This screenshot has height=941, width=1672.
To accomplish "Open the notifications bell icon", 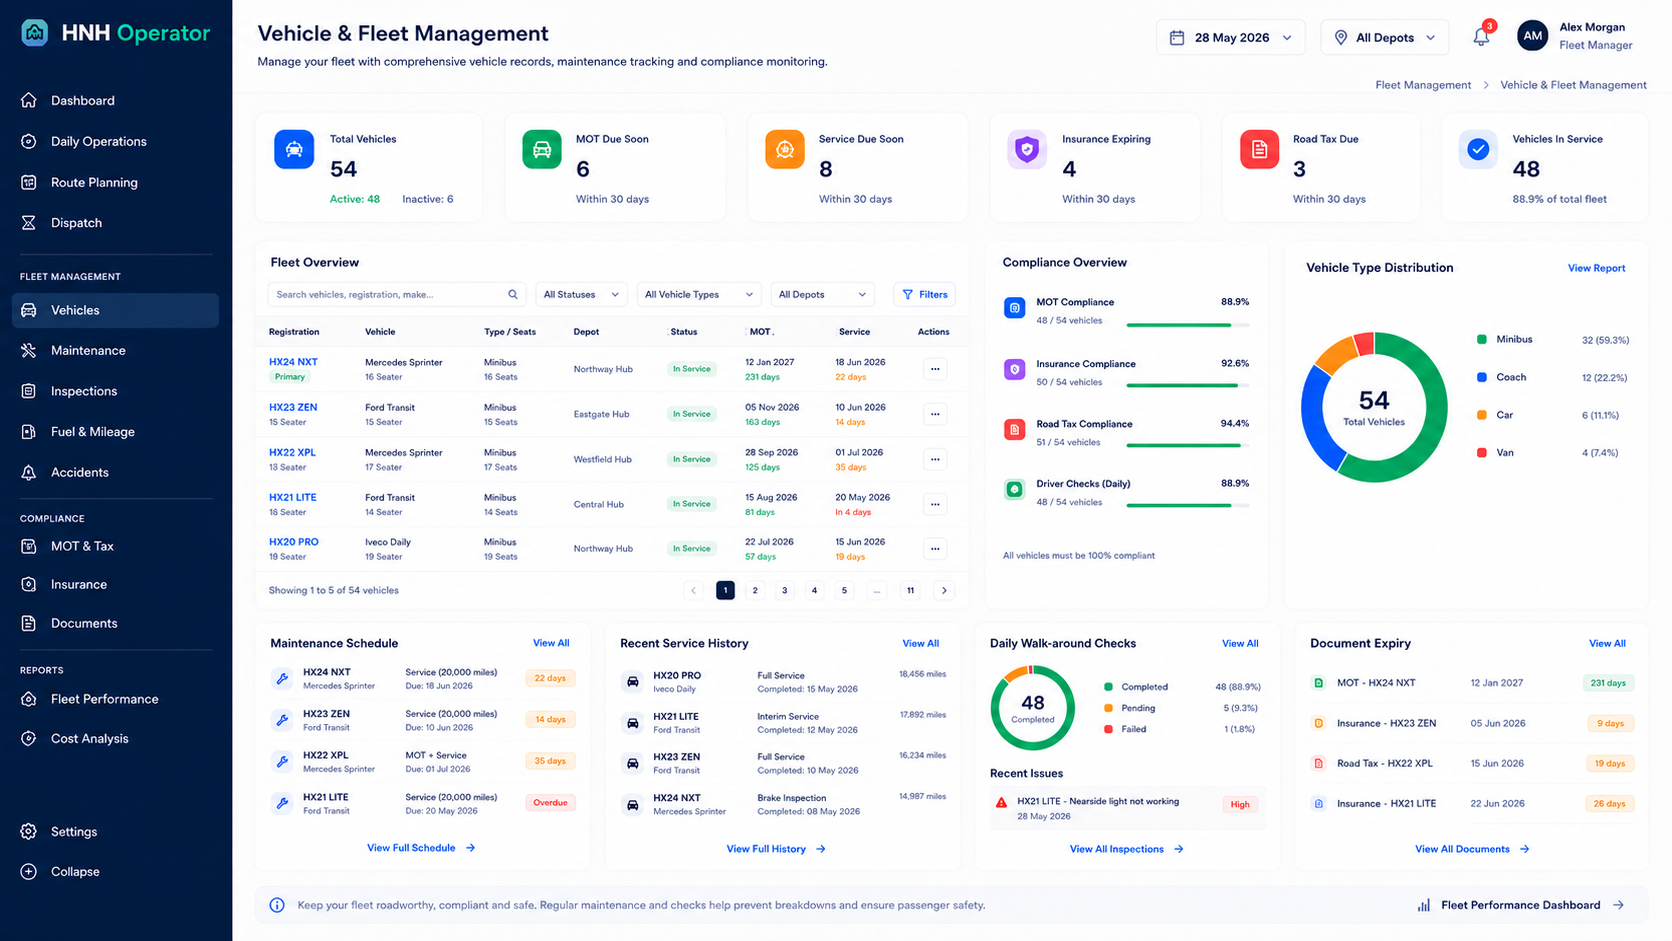I will (1481, 37).
